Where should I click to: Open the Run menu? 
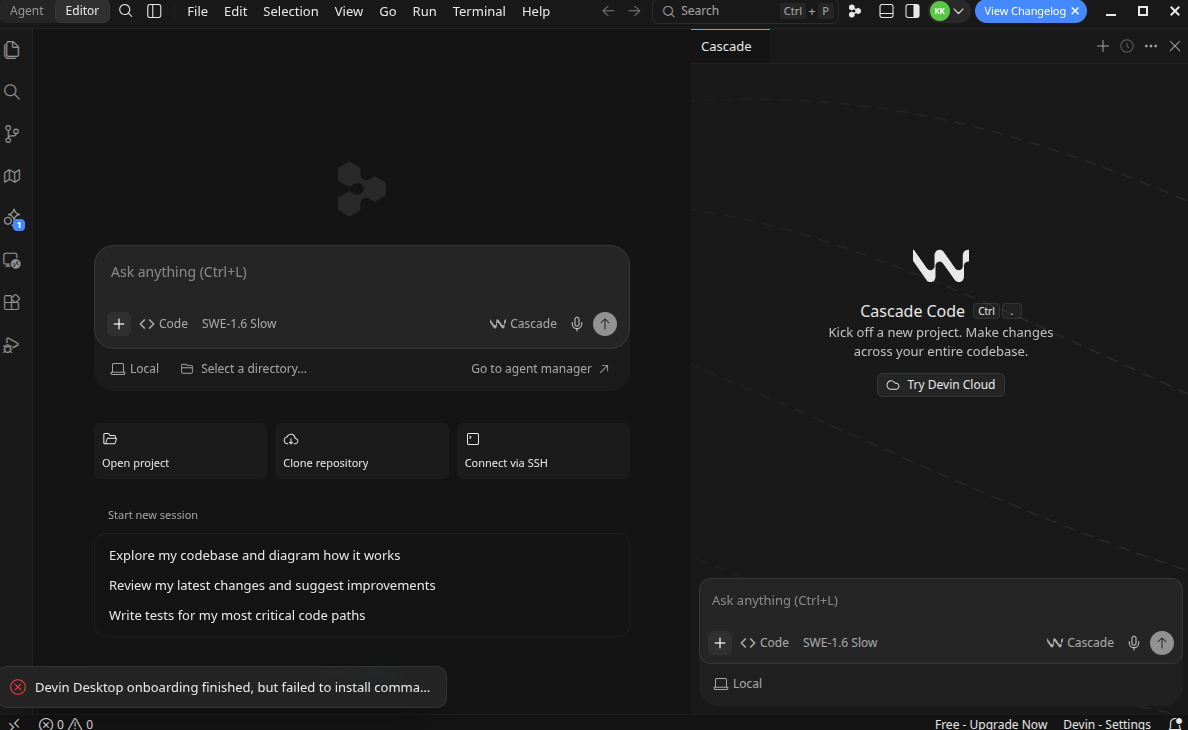424,11
